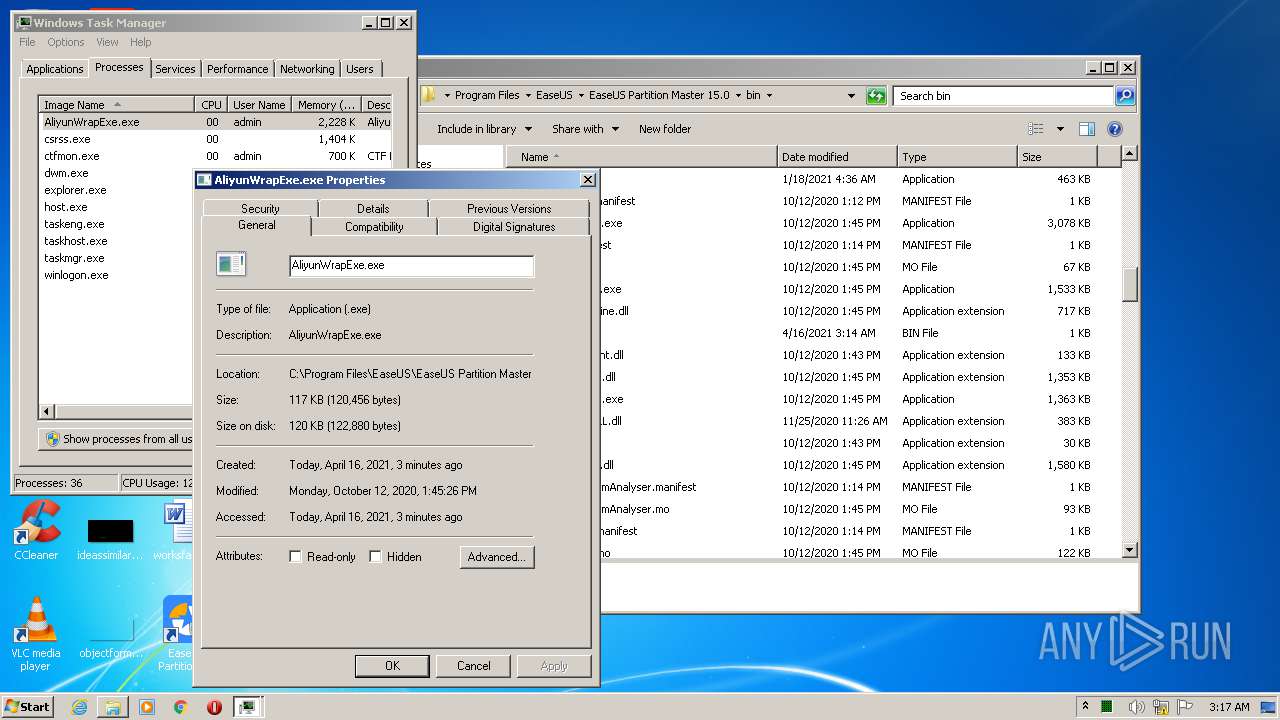This screenshot has width=1280, height=720.
Task: Tick the Read-only attribute checkbox
Action: [296, 557]
